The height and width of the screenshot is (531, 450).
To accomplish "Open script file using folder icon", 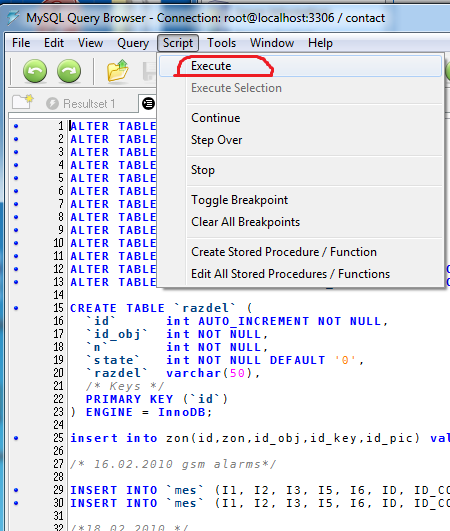I will click(117, 70).
